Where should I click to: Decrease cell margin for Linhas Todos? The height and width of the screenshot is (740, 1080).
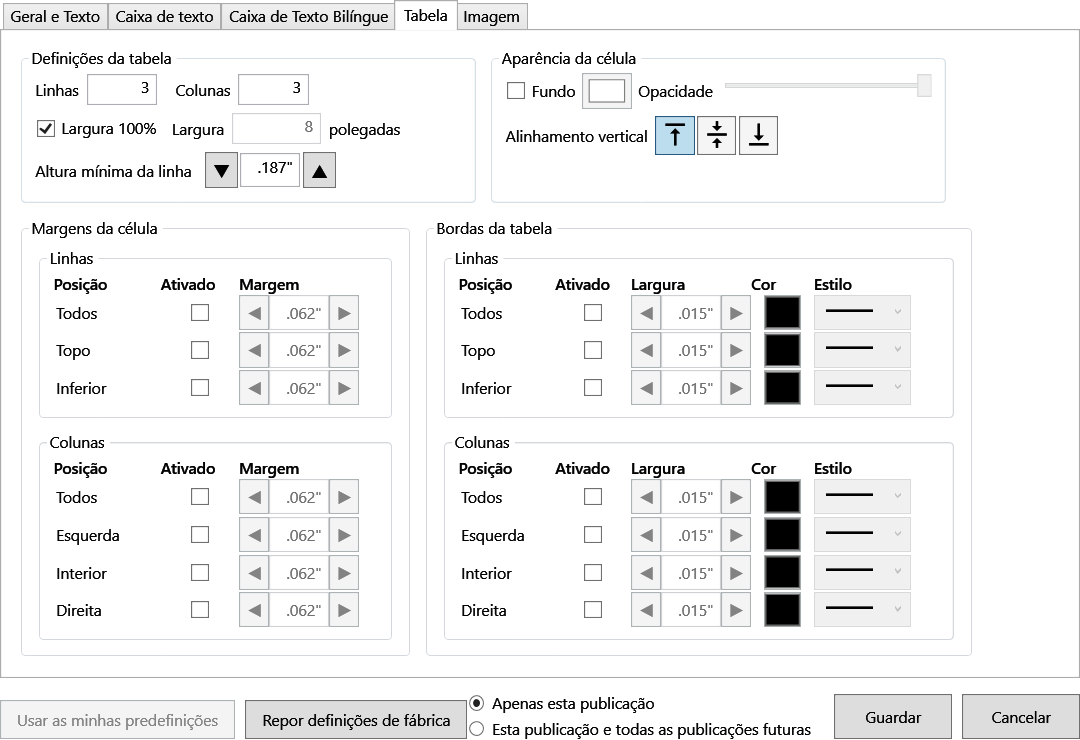(254, 313)
